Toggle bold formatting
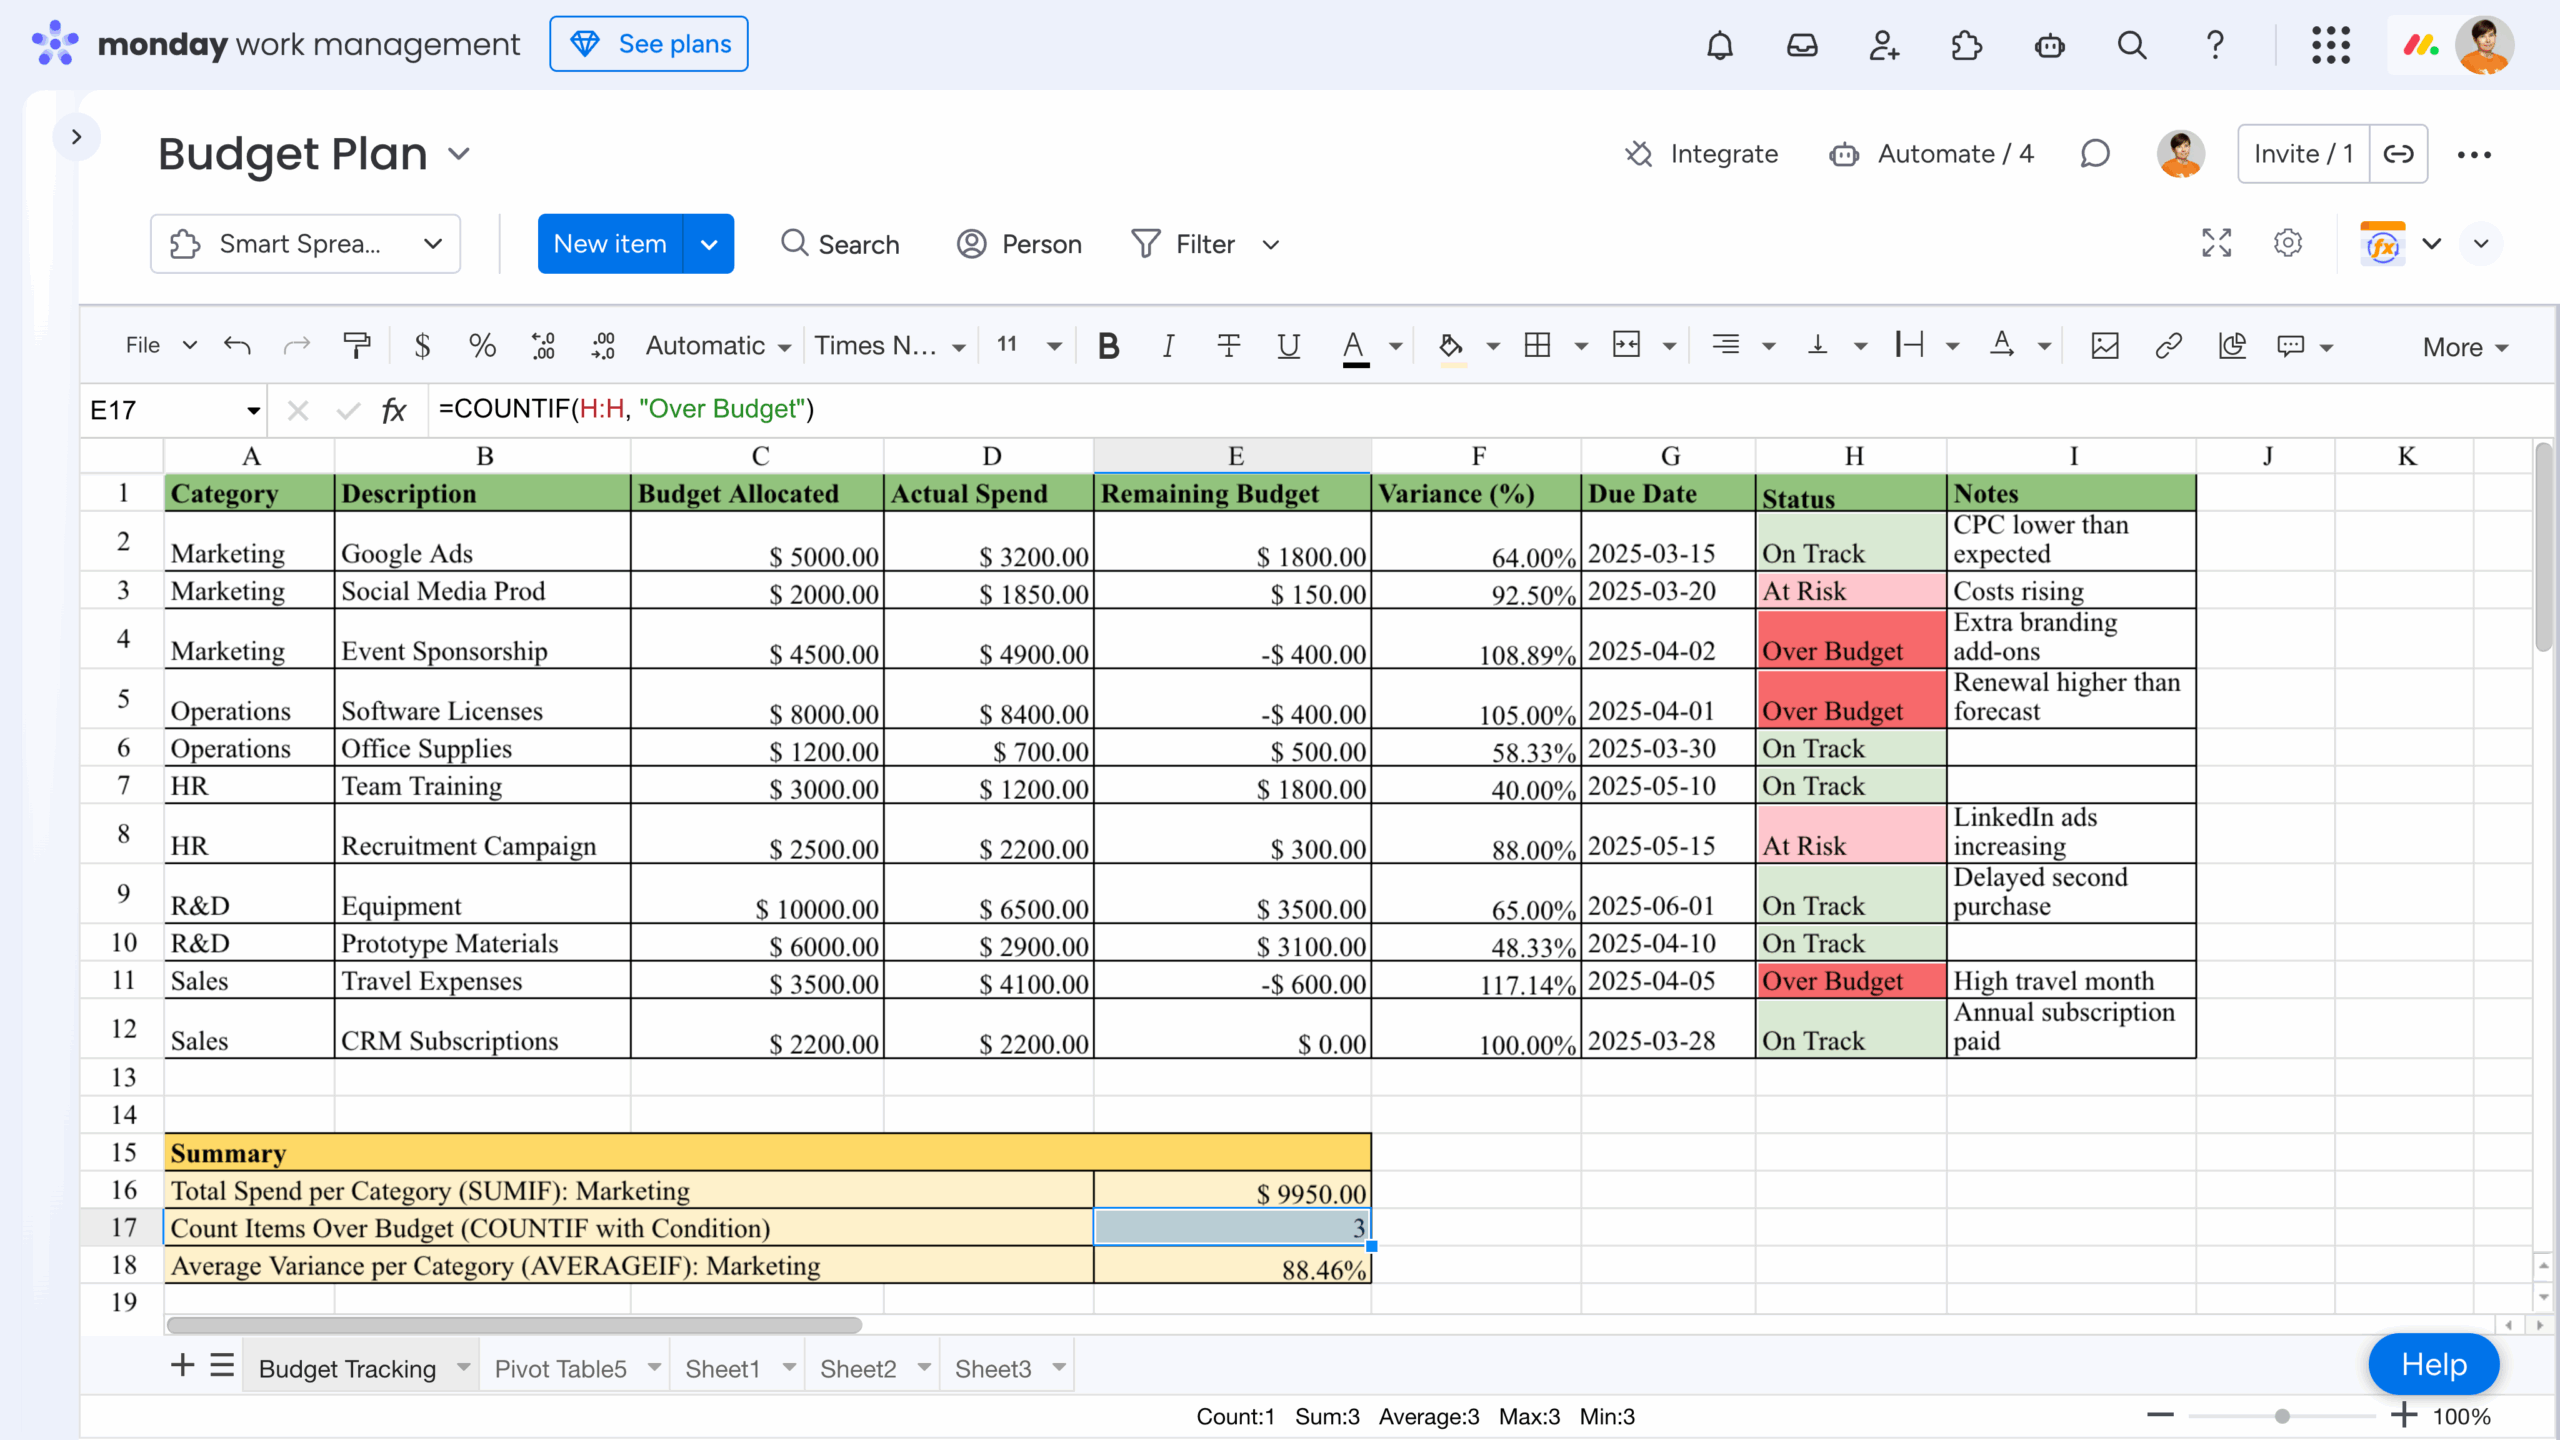 pyautogui.click(x=1108, y=345)
